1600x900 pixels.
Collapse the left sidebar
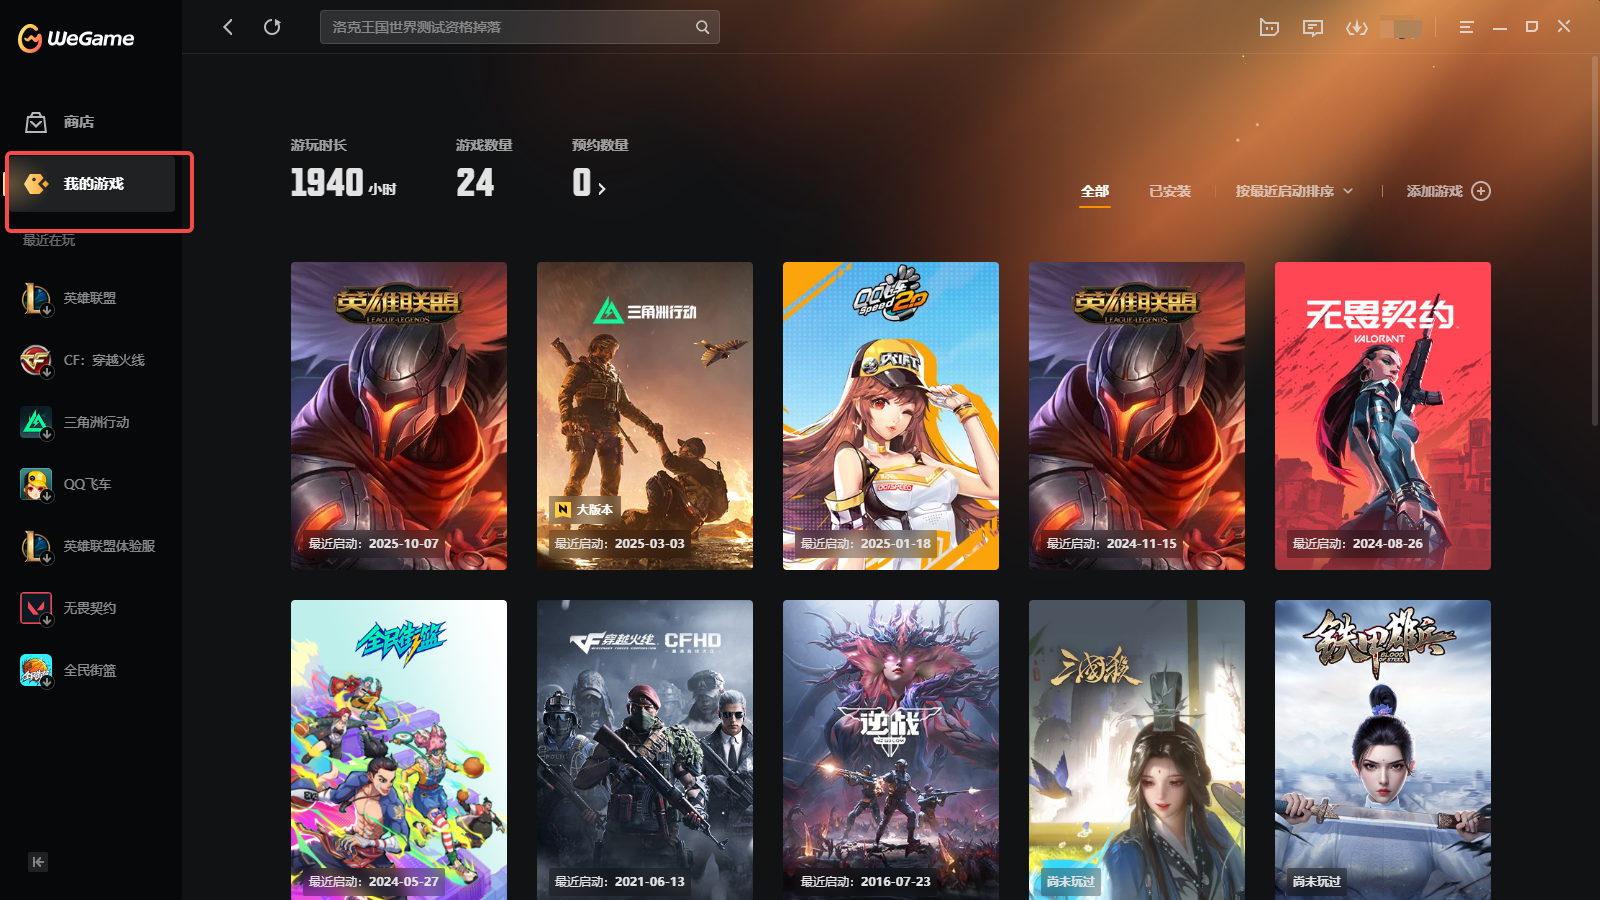(x=38, y=862)
